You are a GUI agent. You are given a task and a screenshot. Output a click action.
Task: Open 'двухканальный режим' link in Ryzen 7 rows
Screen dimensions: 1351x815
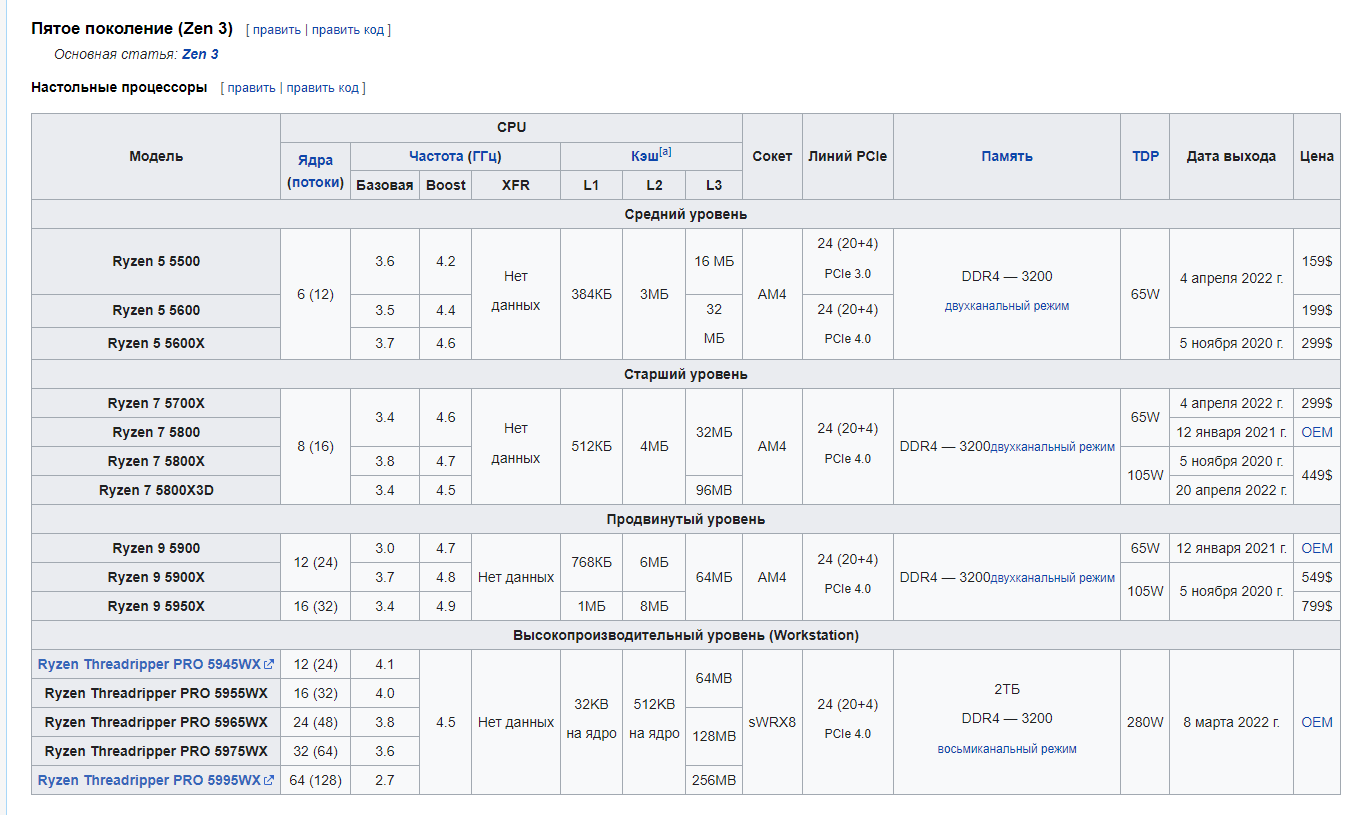click(x=1052, y=447)
